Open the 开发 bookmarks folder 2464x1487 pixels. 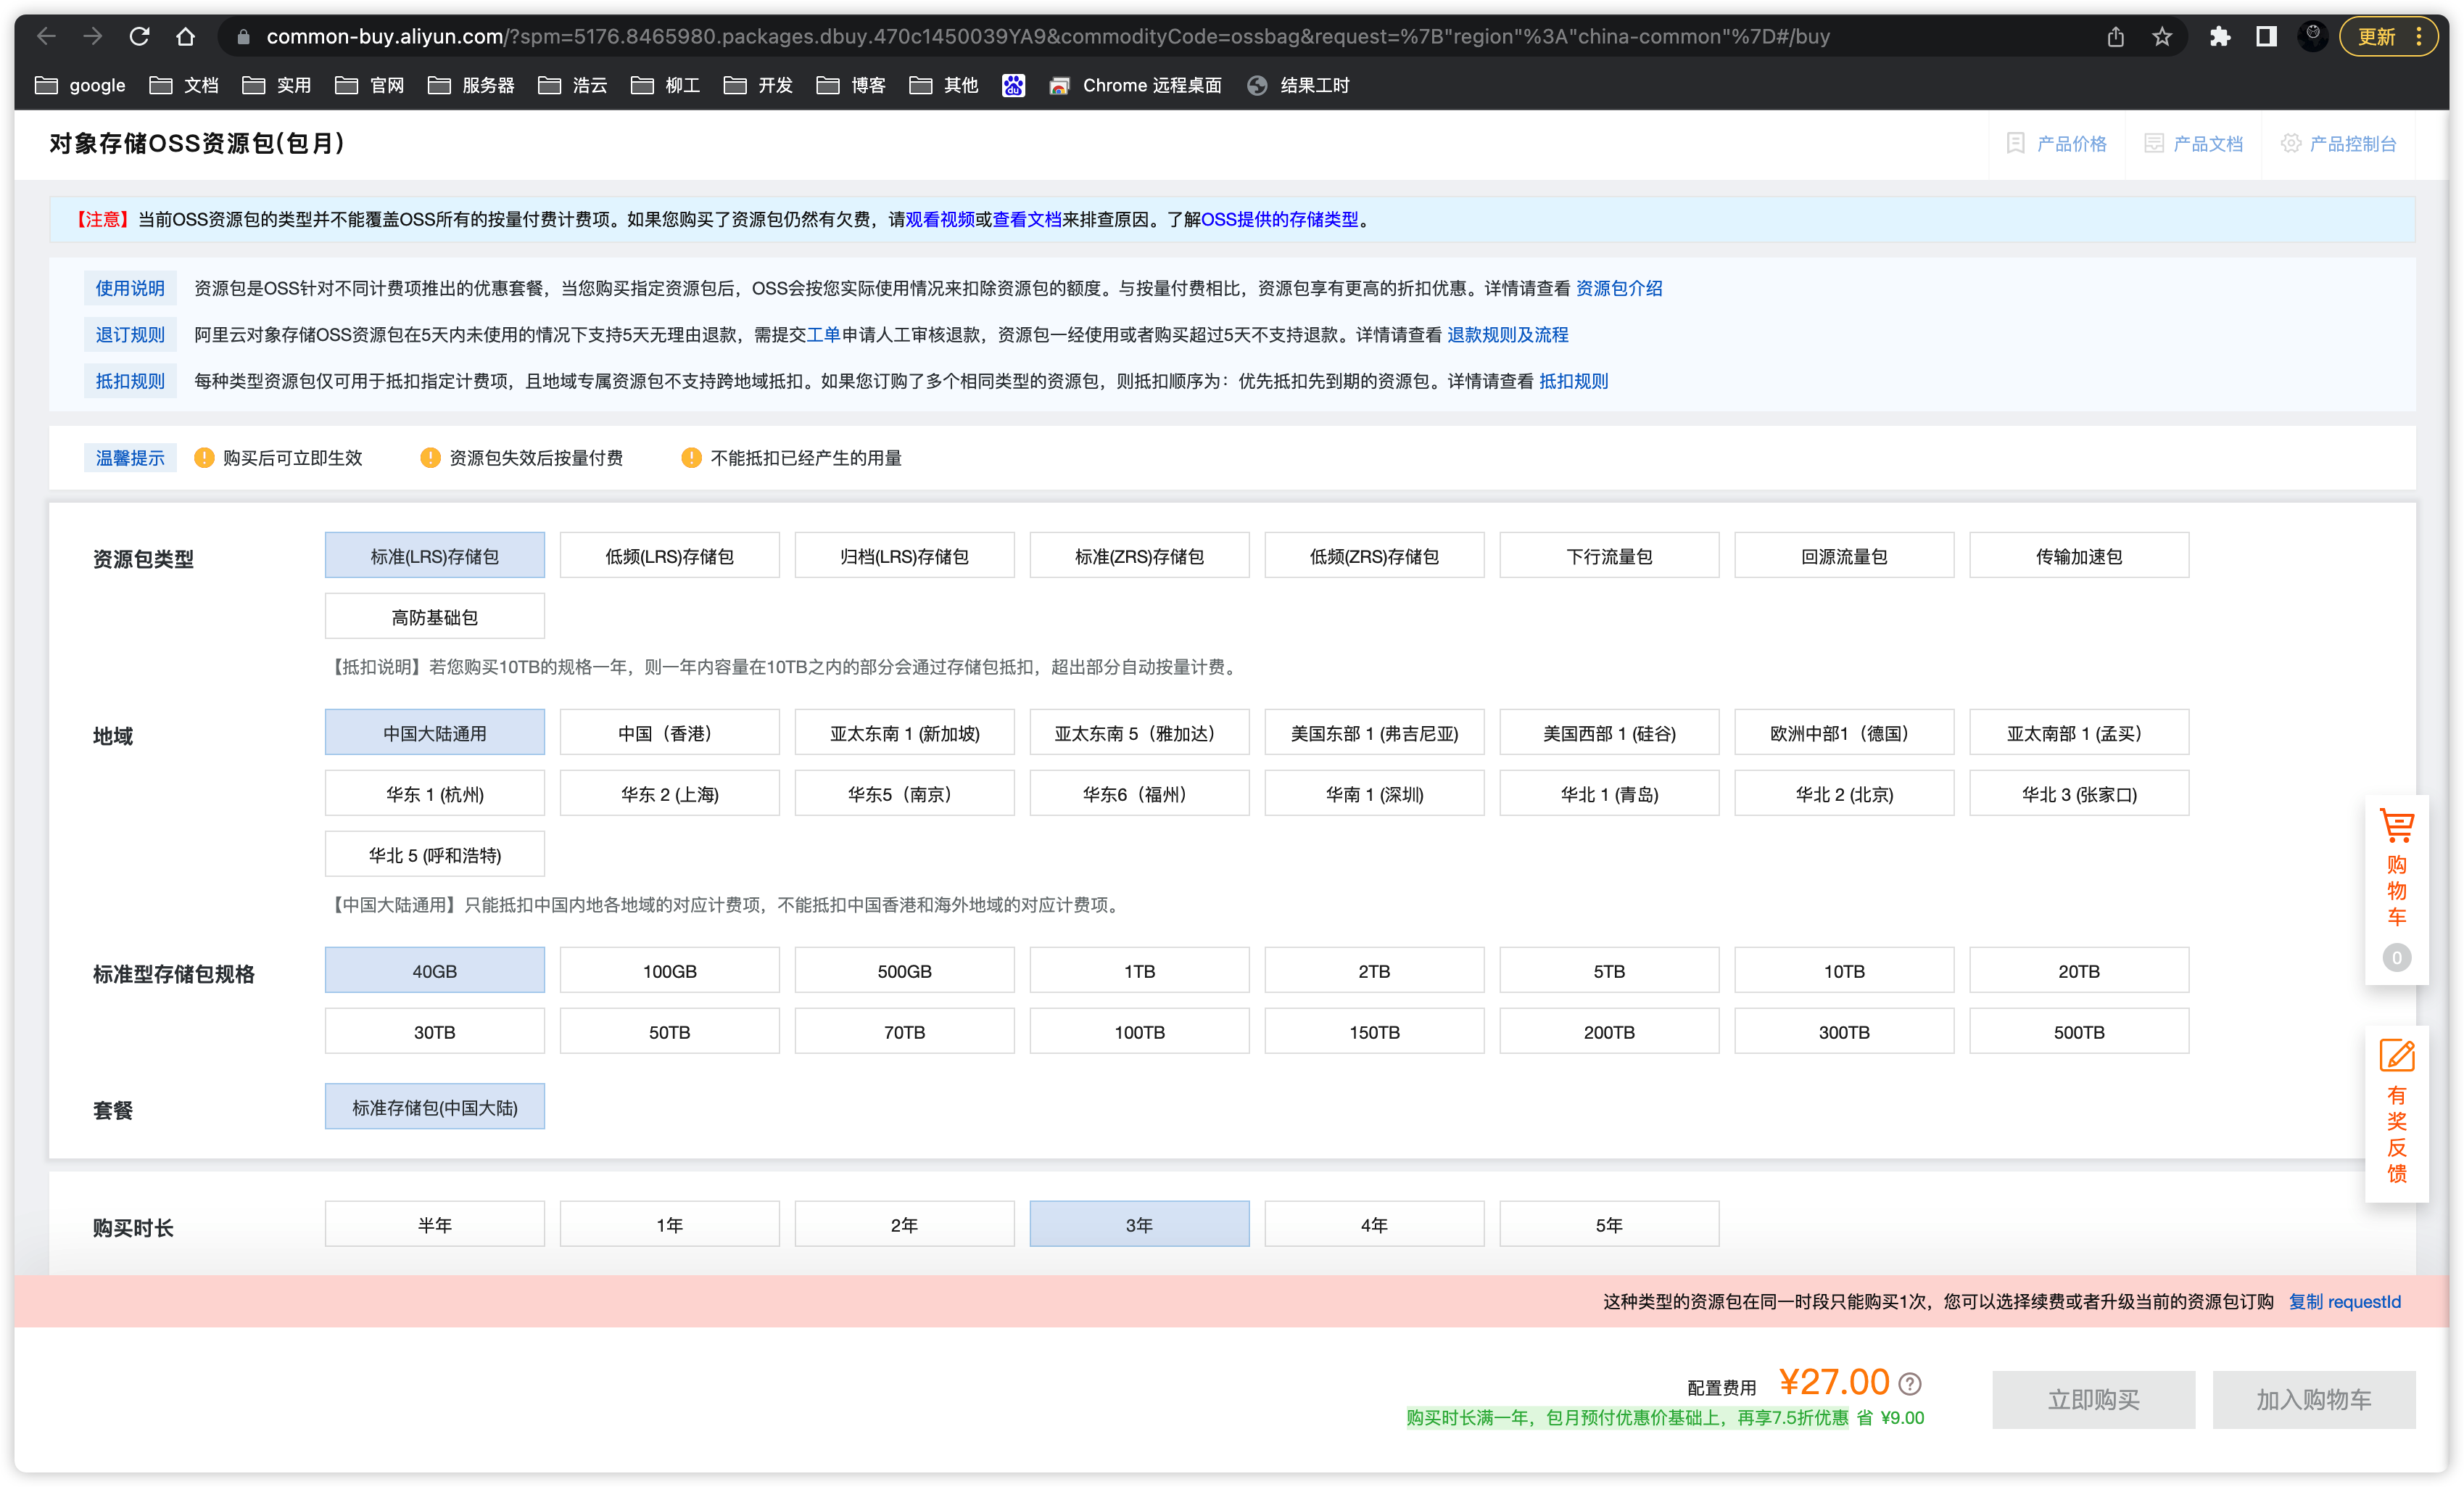click(x=758, y=86)
